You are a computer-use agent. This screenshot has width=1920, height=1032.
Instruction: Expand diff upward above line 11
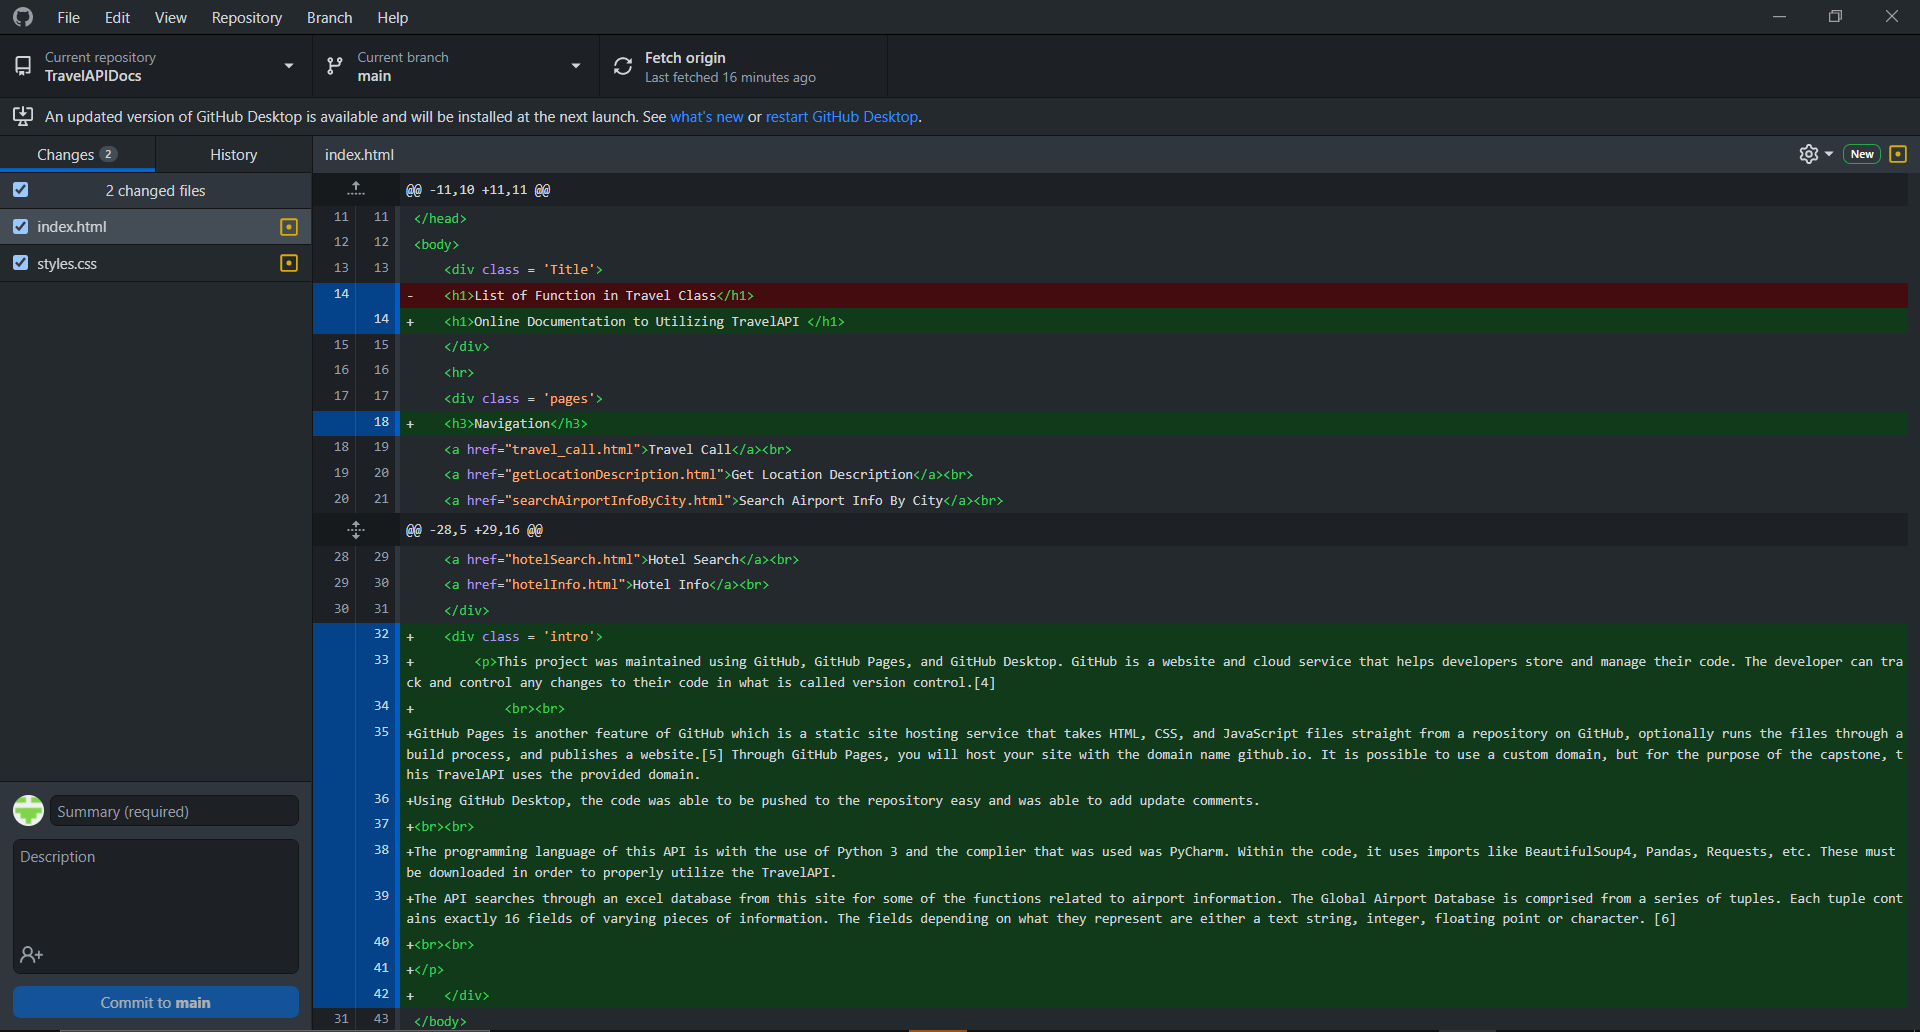(x=356, y=189)
